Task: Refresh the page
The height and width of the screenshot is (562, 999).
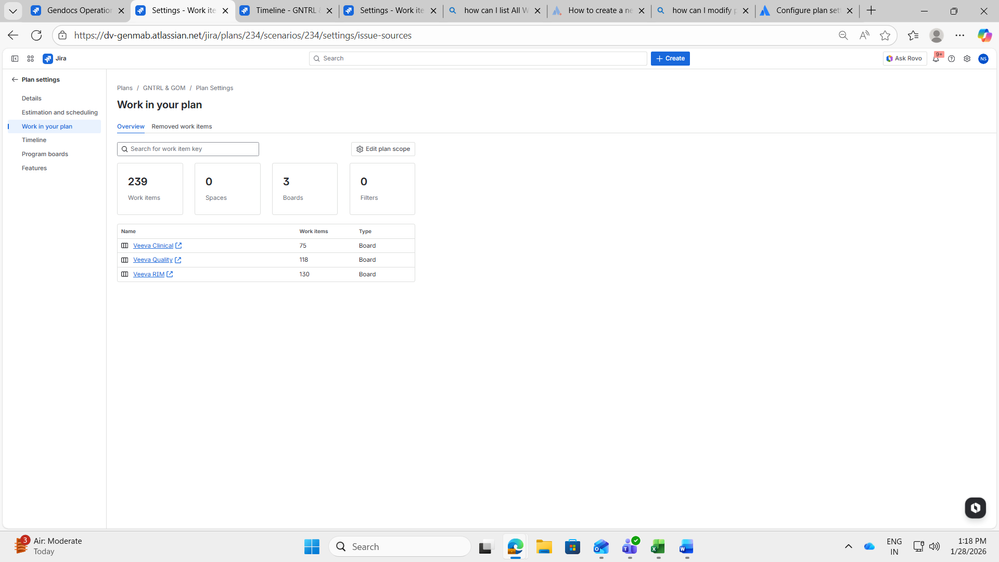Action: point(36,36)
